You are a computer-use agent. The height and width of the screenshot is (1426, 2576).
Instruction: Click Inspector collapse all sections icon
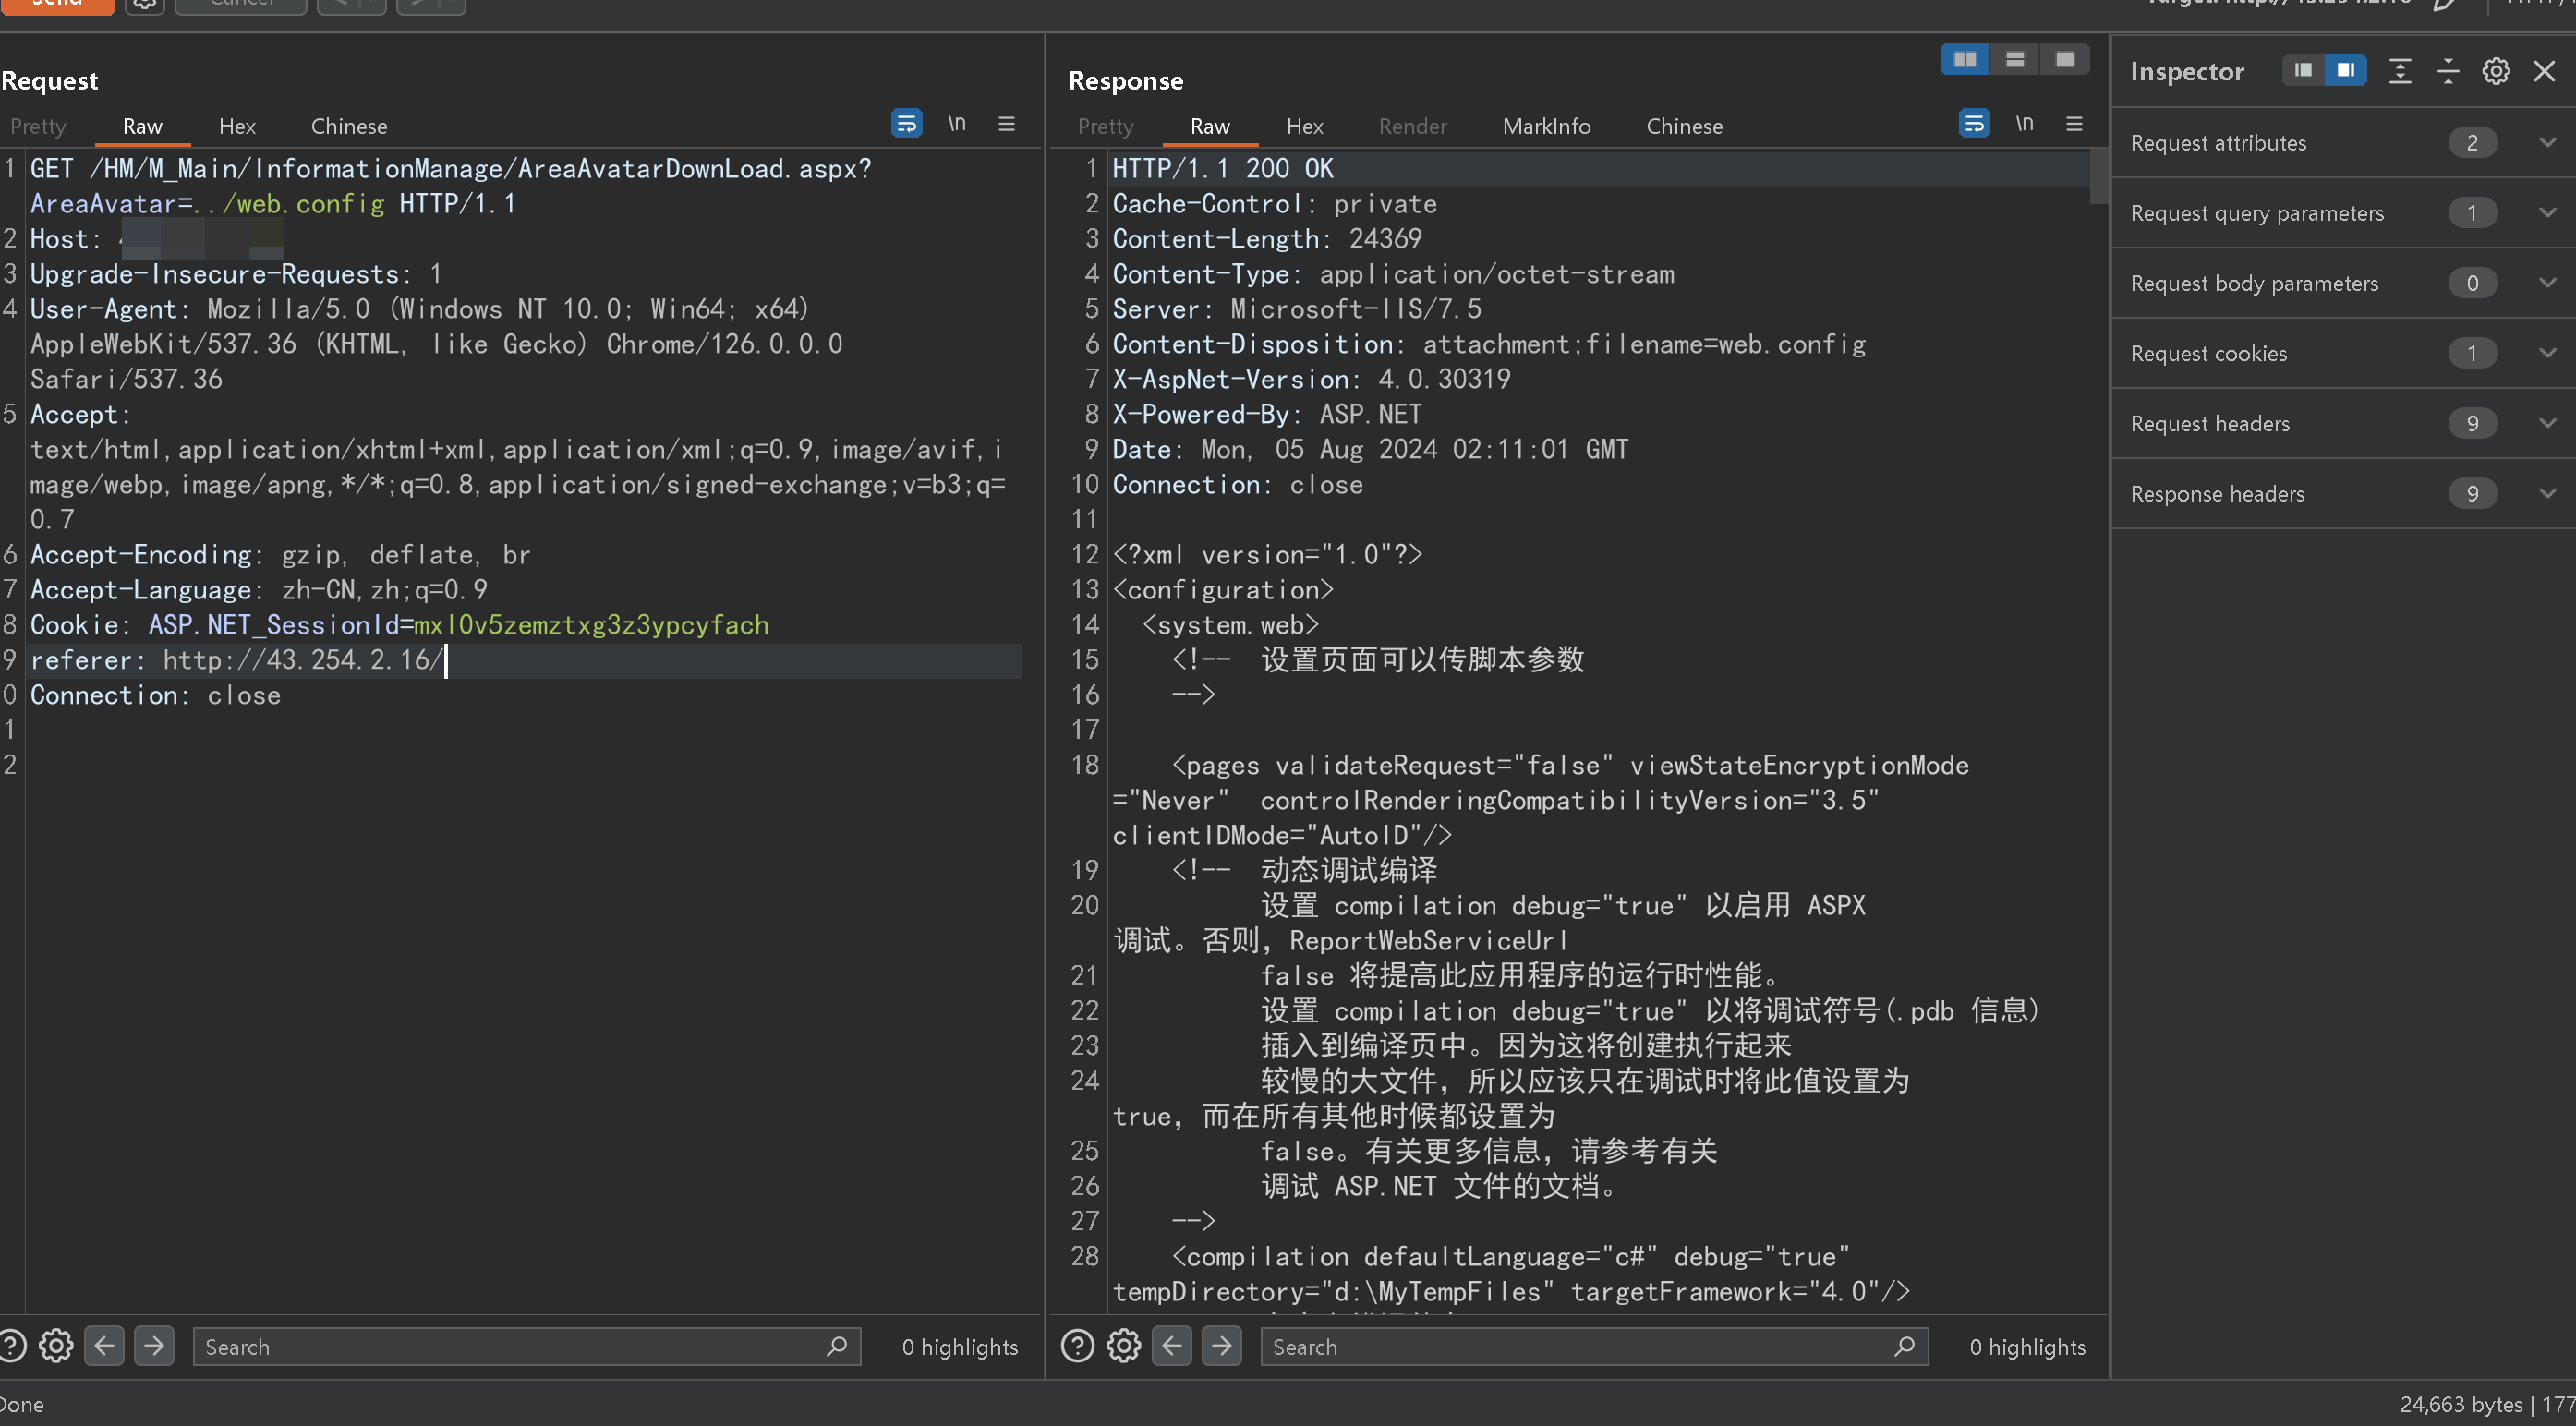tap(2447, 71)
